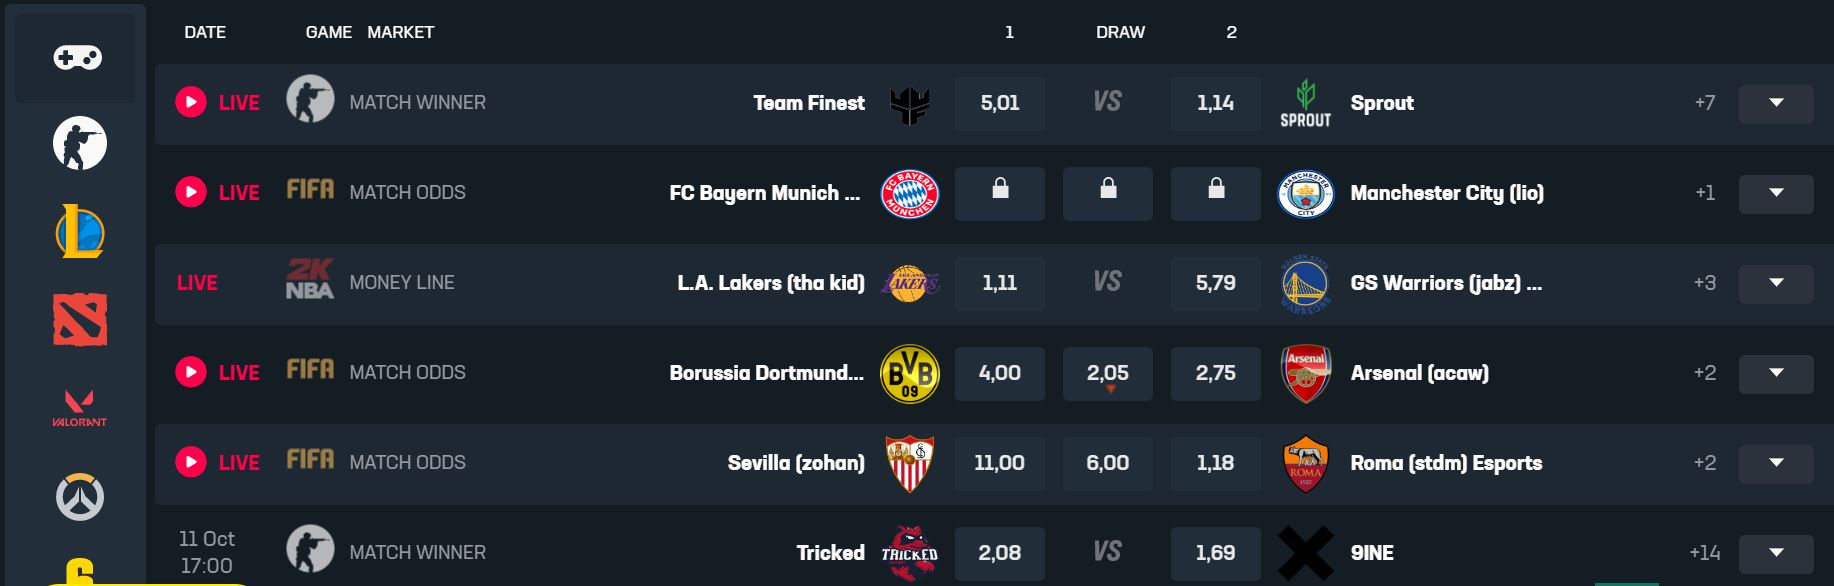The image size is (1834, 586).
Task: Sort matches by the DATE column header
Action: click(206, 31)
